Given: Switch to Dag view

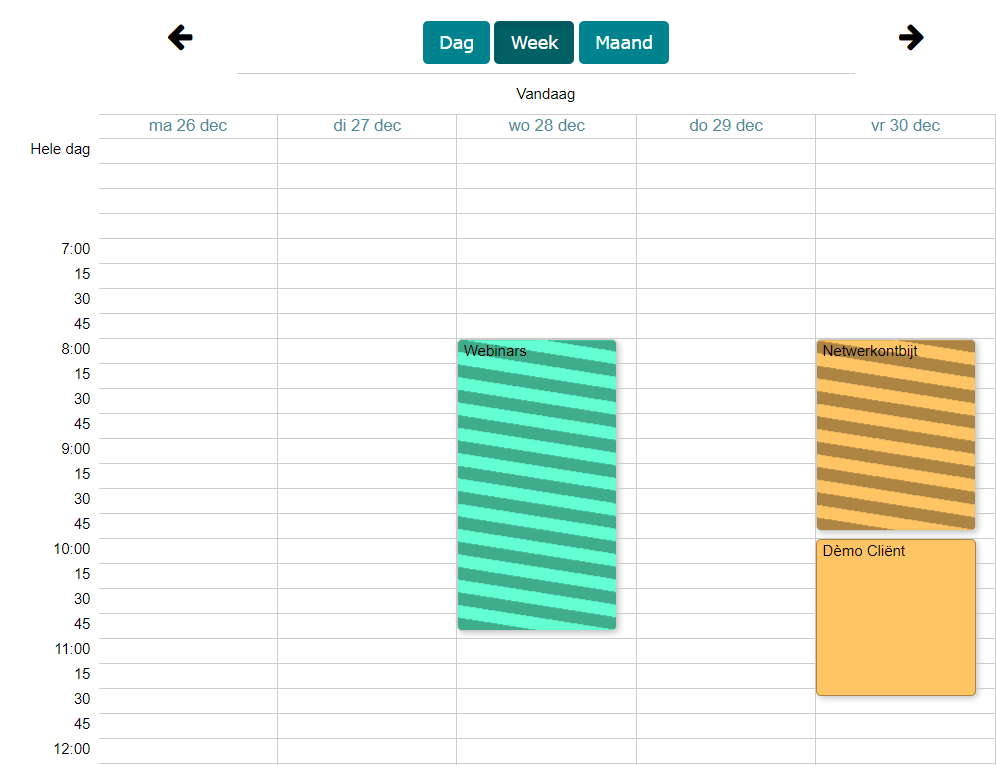Looking at the screenshot, I should [x=456, y=43].
